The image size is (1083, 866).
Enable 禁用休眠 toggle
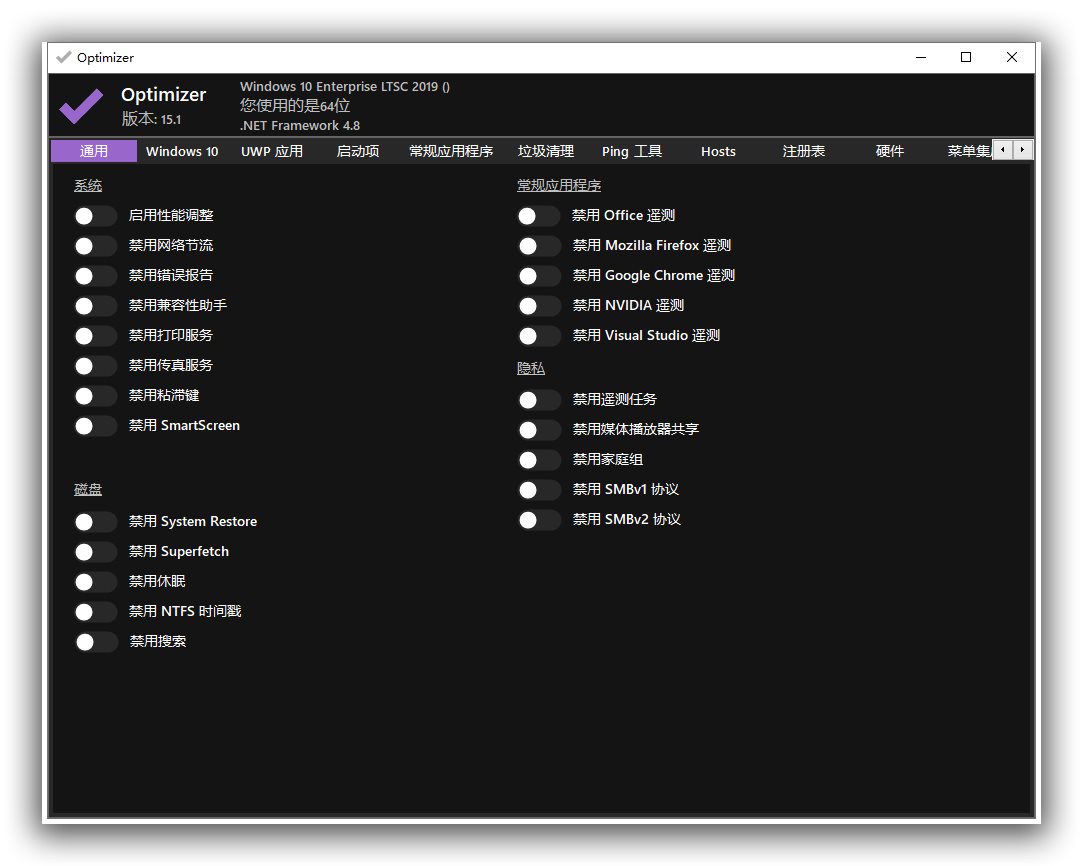(95, 582)
